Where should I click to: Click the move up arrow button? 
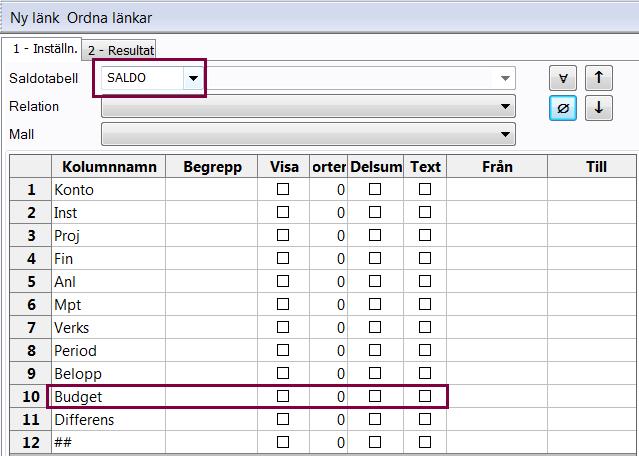point(599,78)
